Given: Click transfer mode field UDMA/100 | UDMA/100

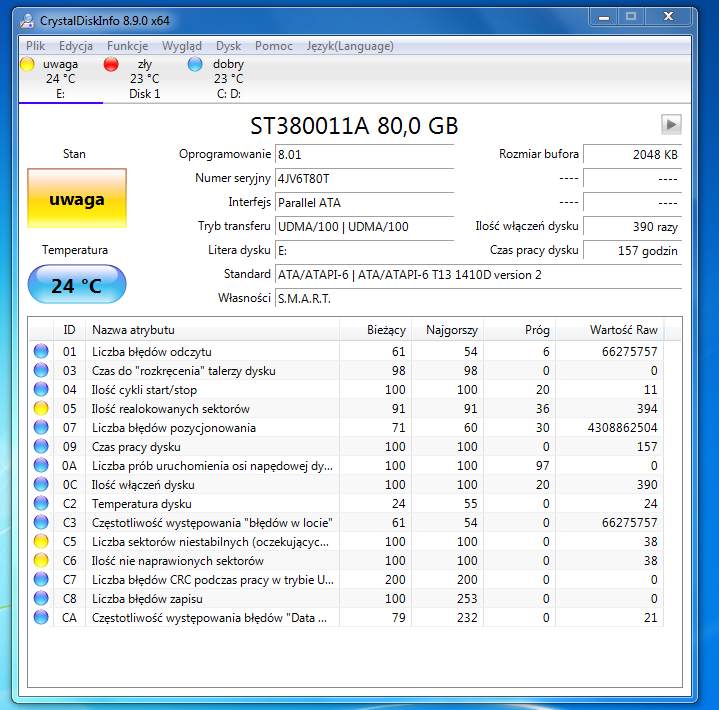Looking at the screenshot, I should [365, 227].
